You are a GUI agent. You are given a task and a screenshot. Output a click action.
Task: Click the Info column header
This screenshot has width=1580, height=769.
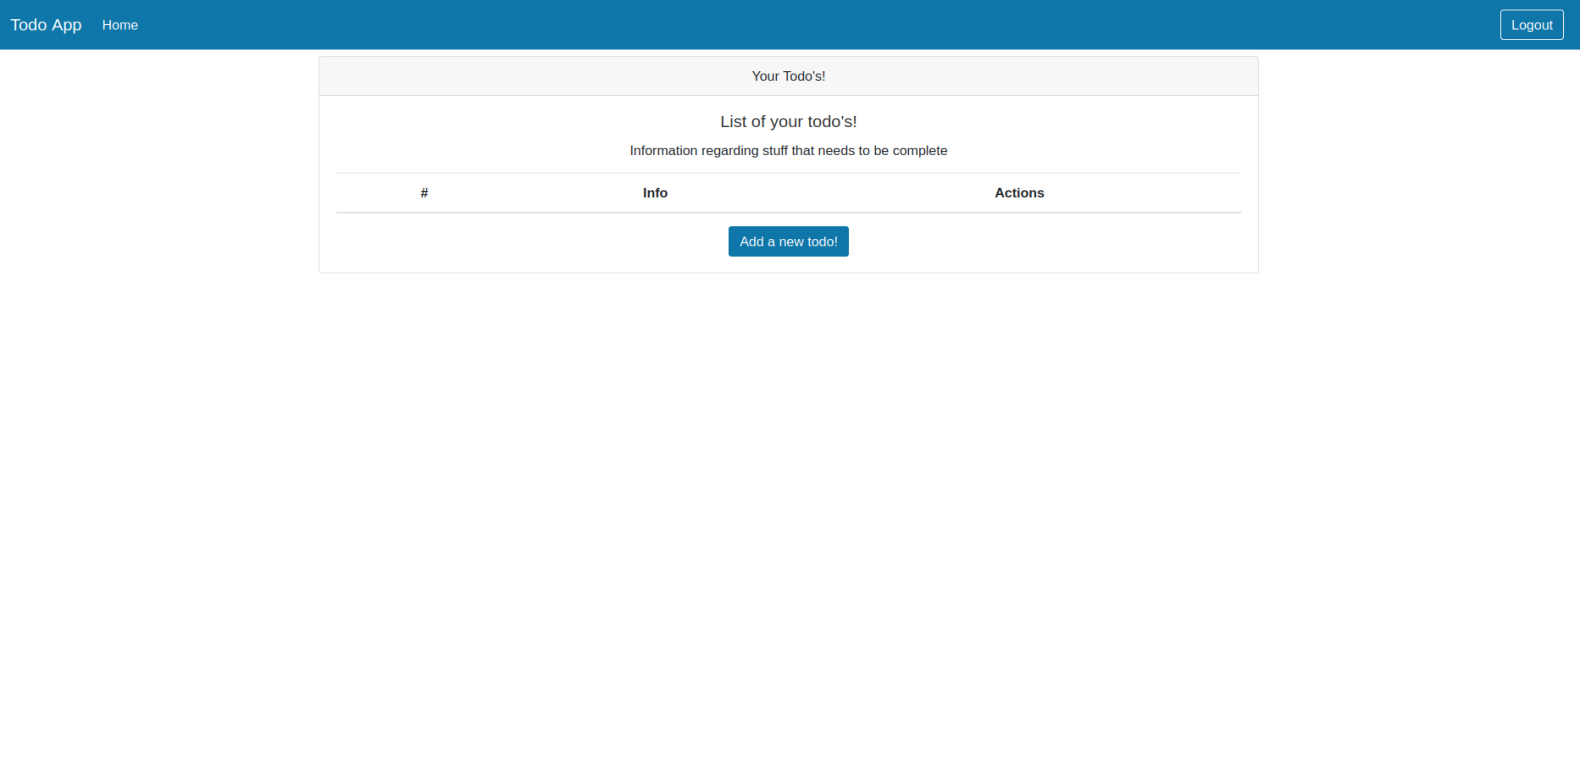(655, 193)
